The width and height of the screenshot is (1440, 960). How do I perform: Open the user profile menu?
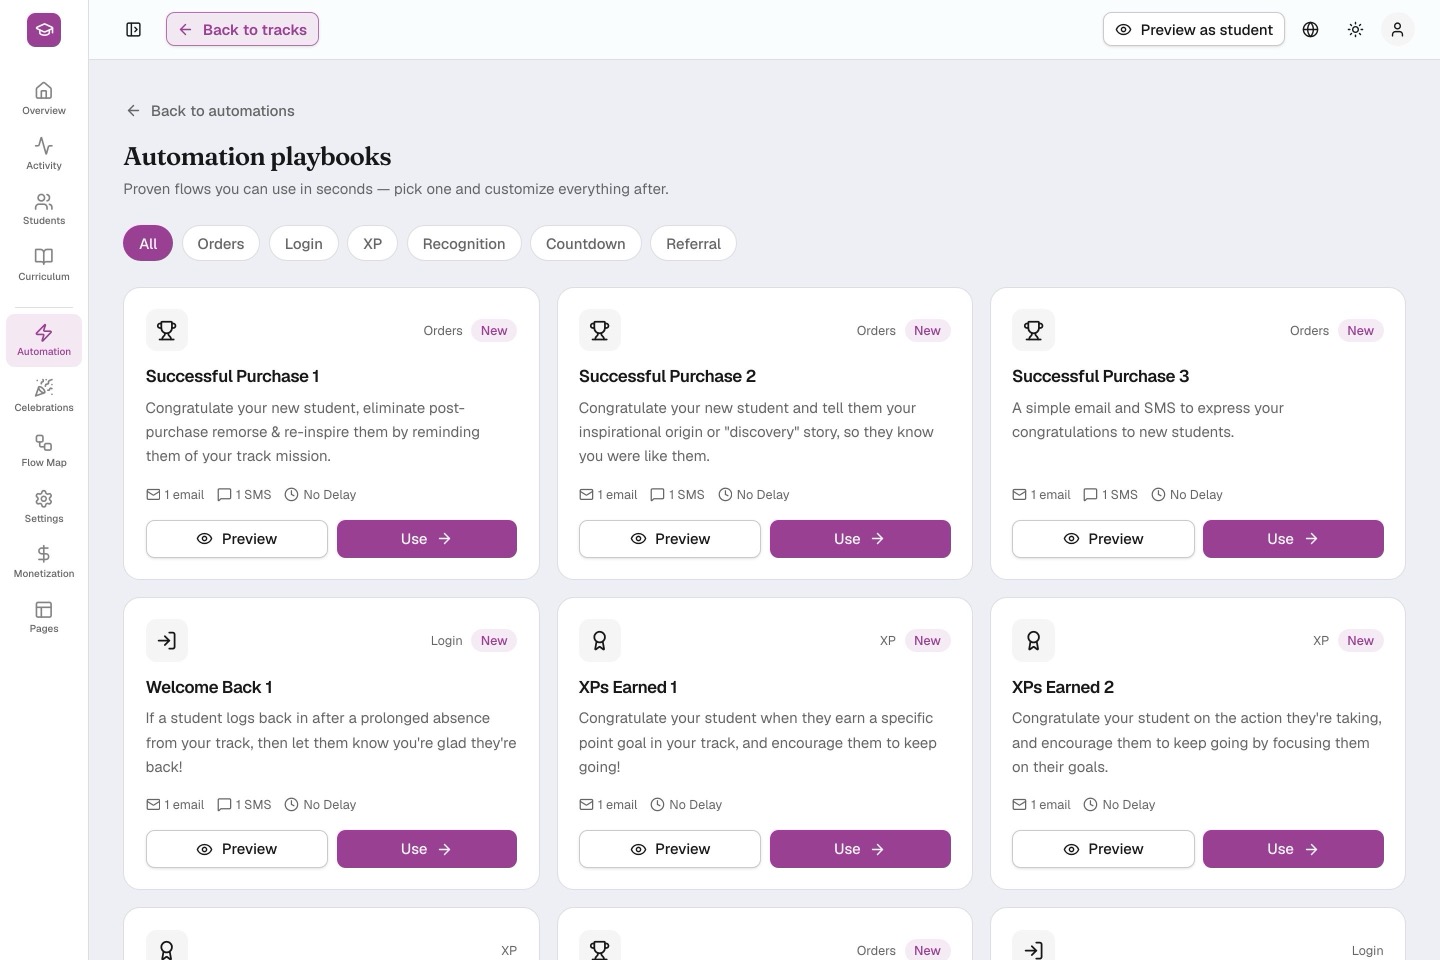pos(1397,30)
